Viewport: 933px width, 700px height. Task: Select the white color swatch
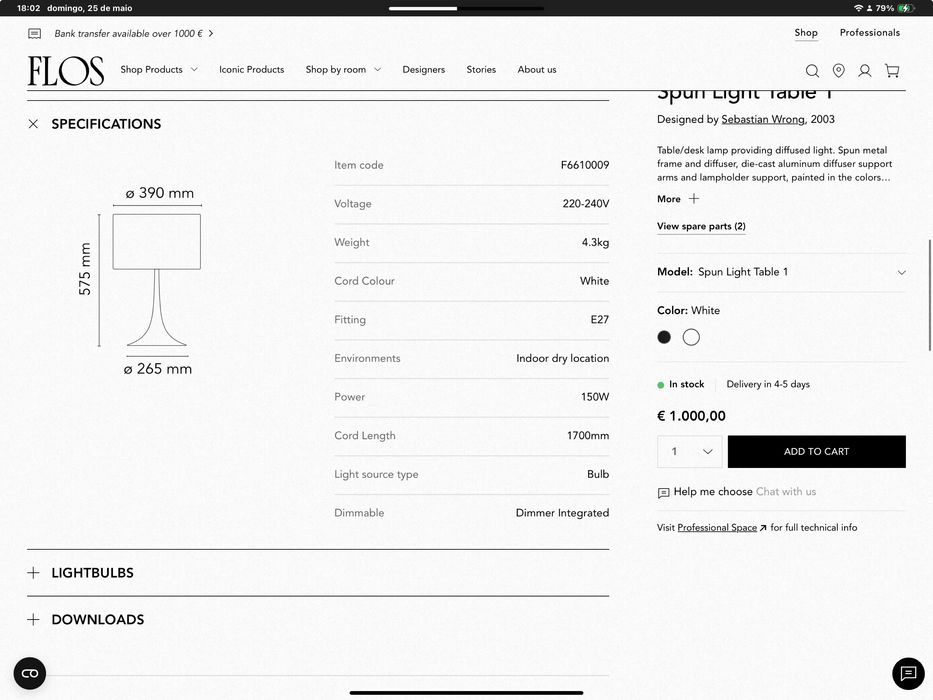pyautogui.click(x=691, y=337)
